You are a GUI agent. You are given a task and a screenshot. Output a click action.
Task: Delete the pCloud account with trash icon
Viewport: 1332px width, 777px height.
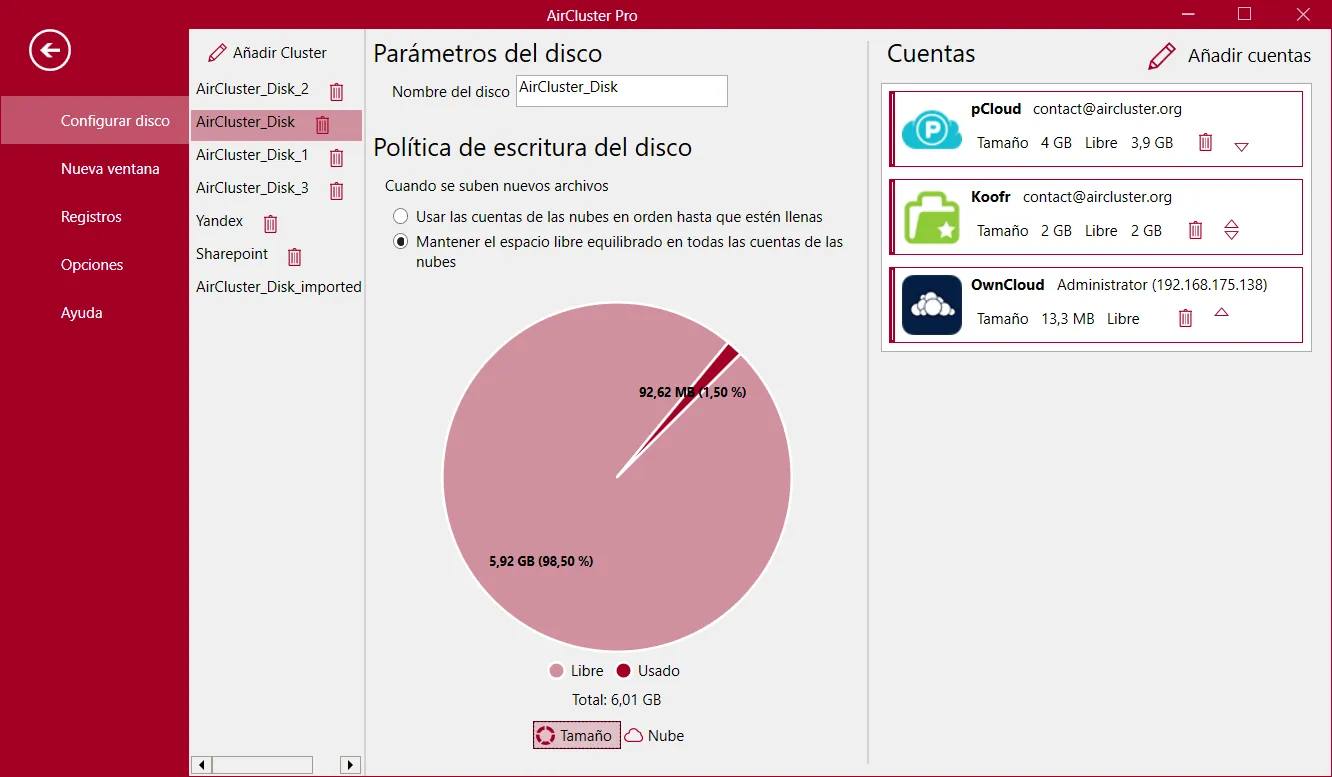pyautogui.click(x=1206, y=142)
